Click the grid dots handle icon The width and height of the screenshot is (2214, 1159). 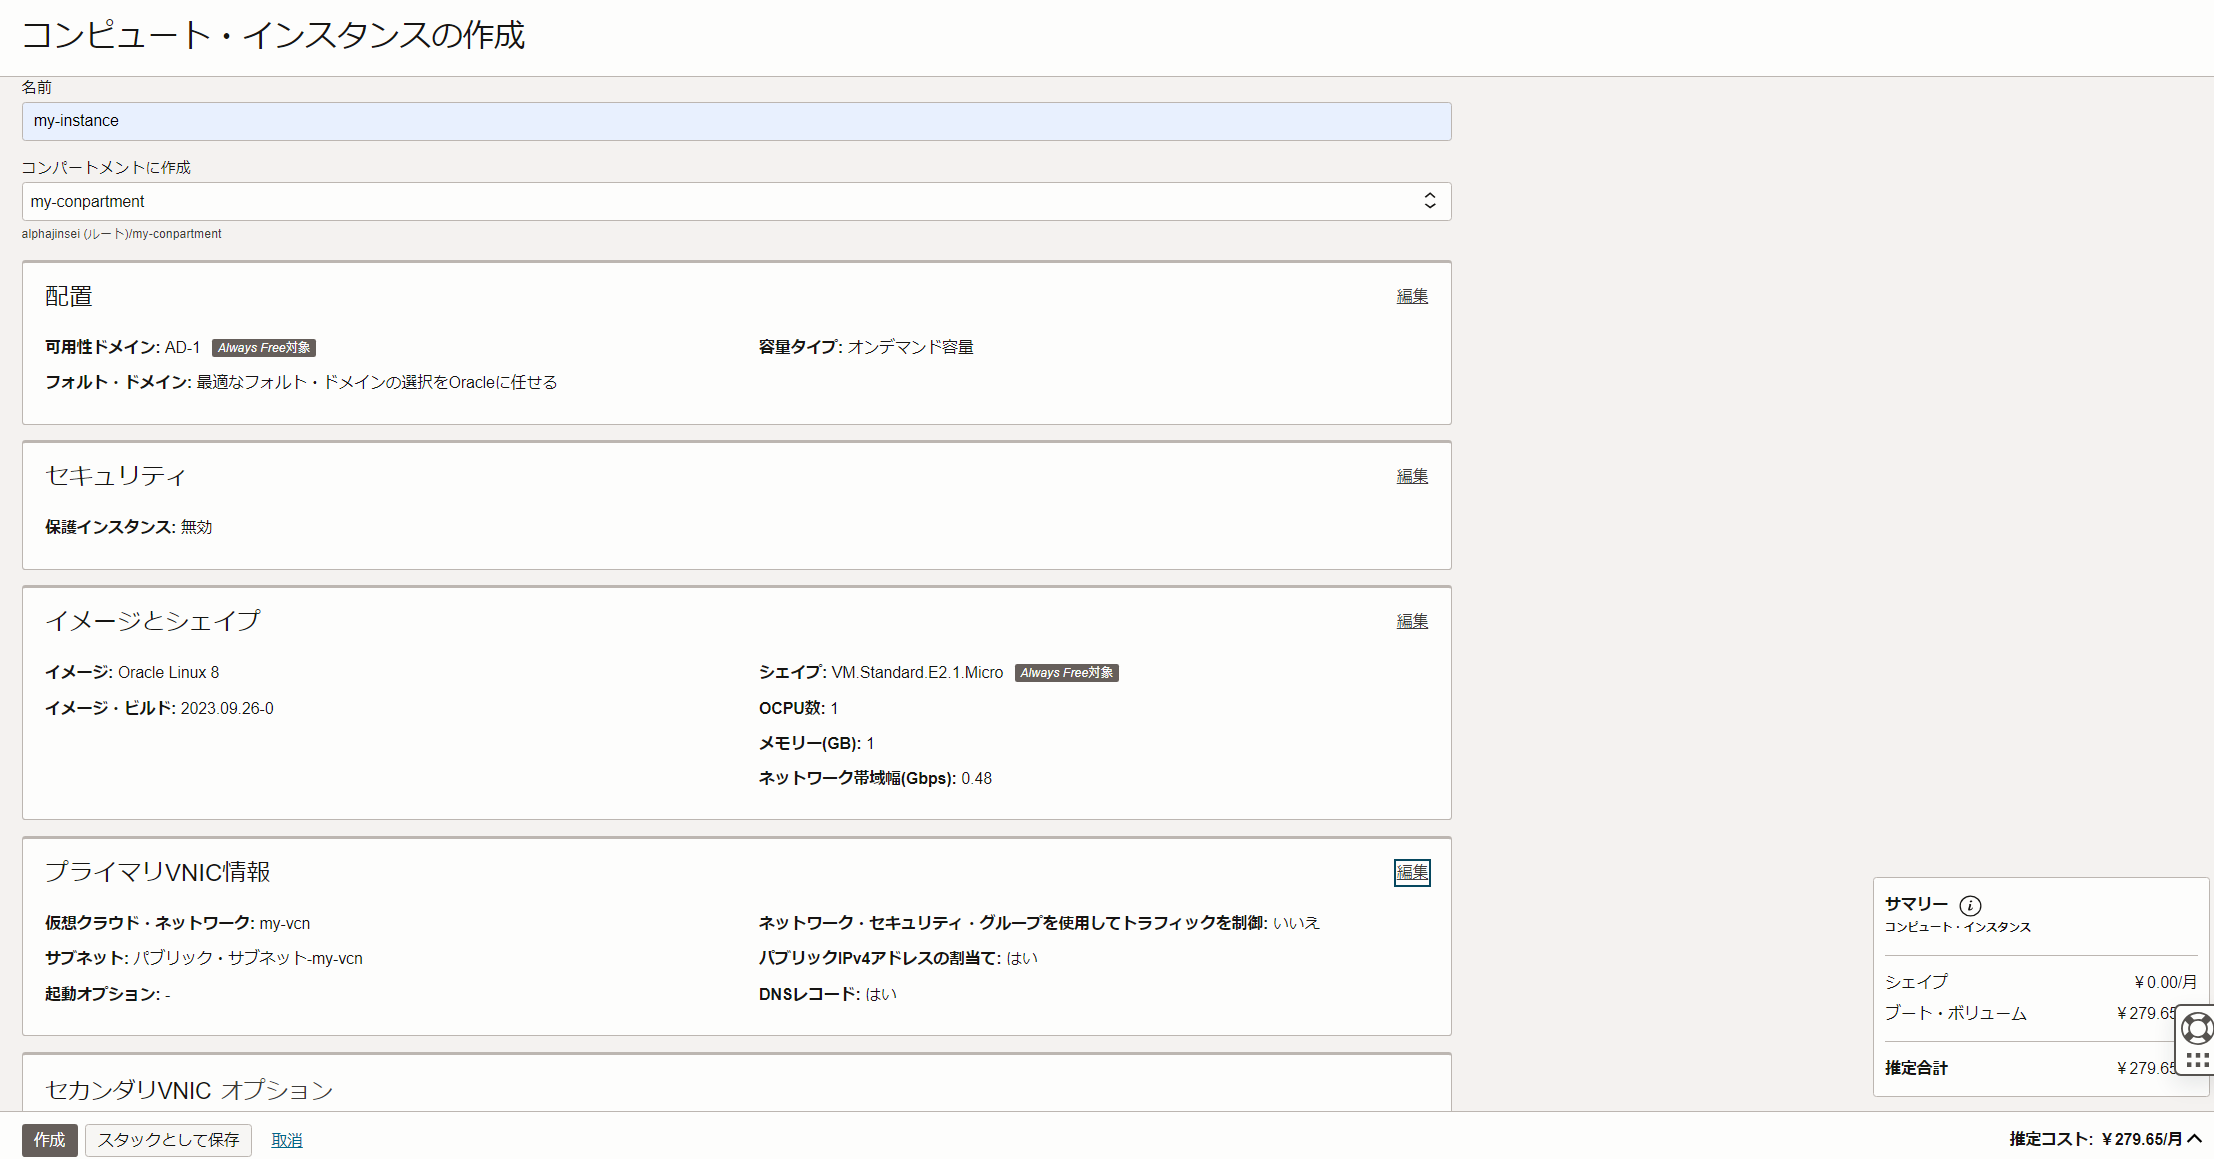click(2197, 1061)
